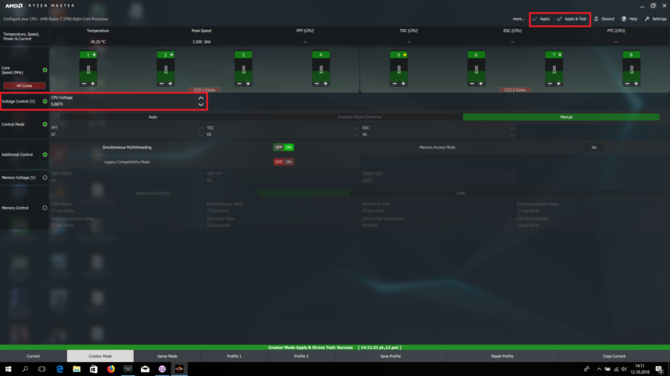670x376 pixels.
Task: Open Firefox from the Windows taskbar
Action: click(111, 369)
